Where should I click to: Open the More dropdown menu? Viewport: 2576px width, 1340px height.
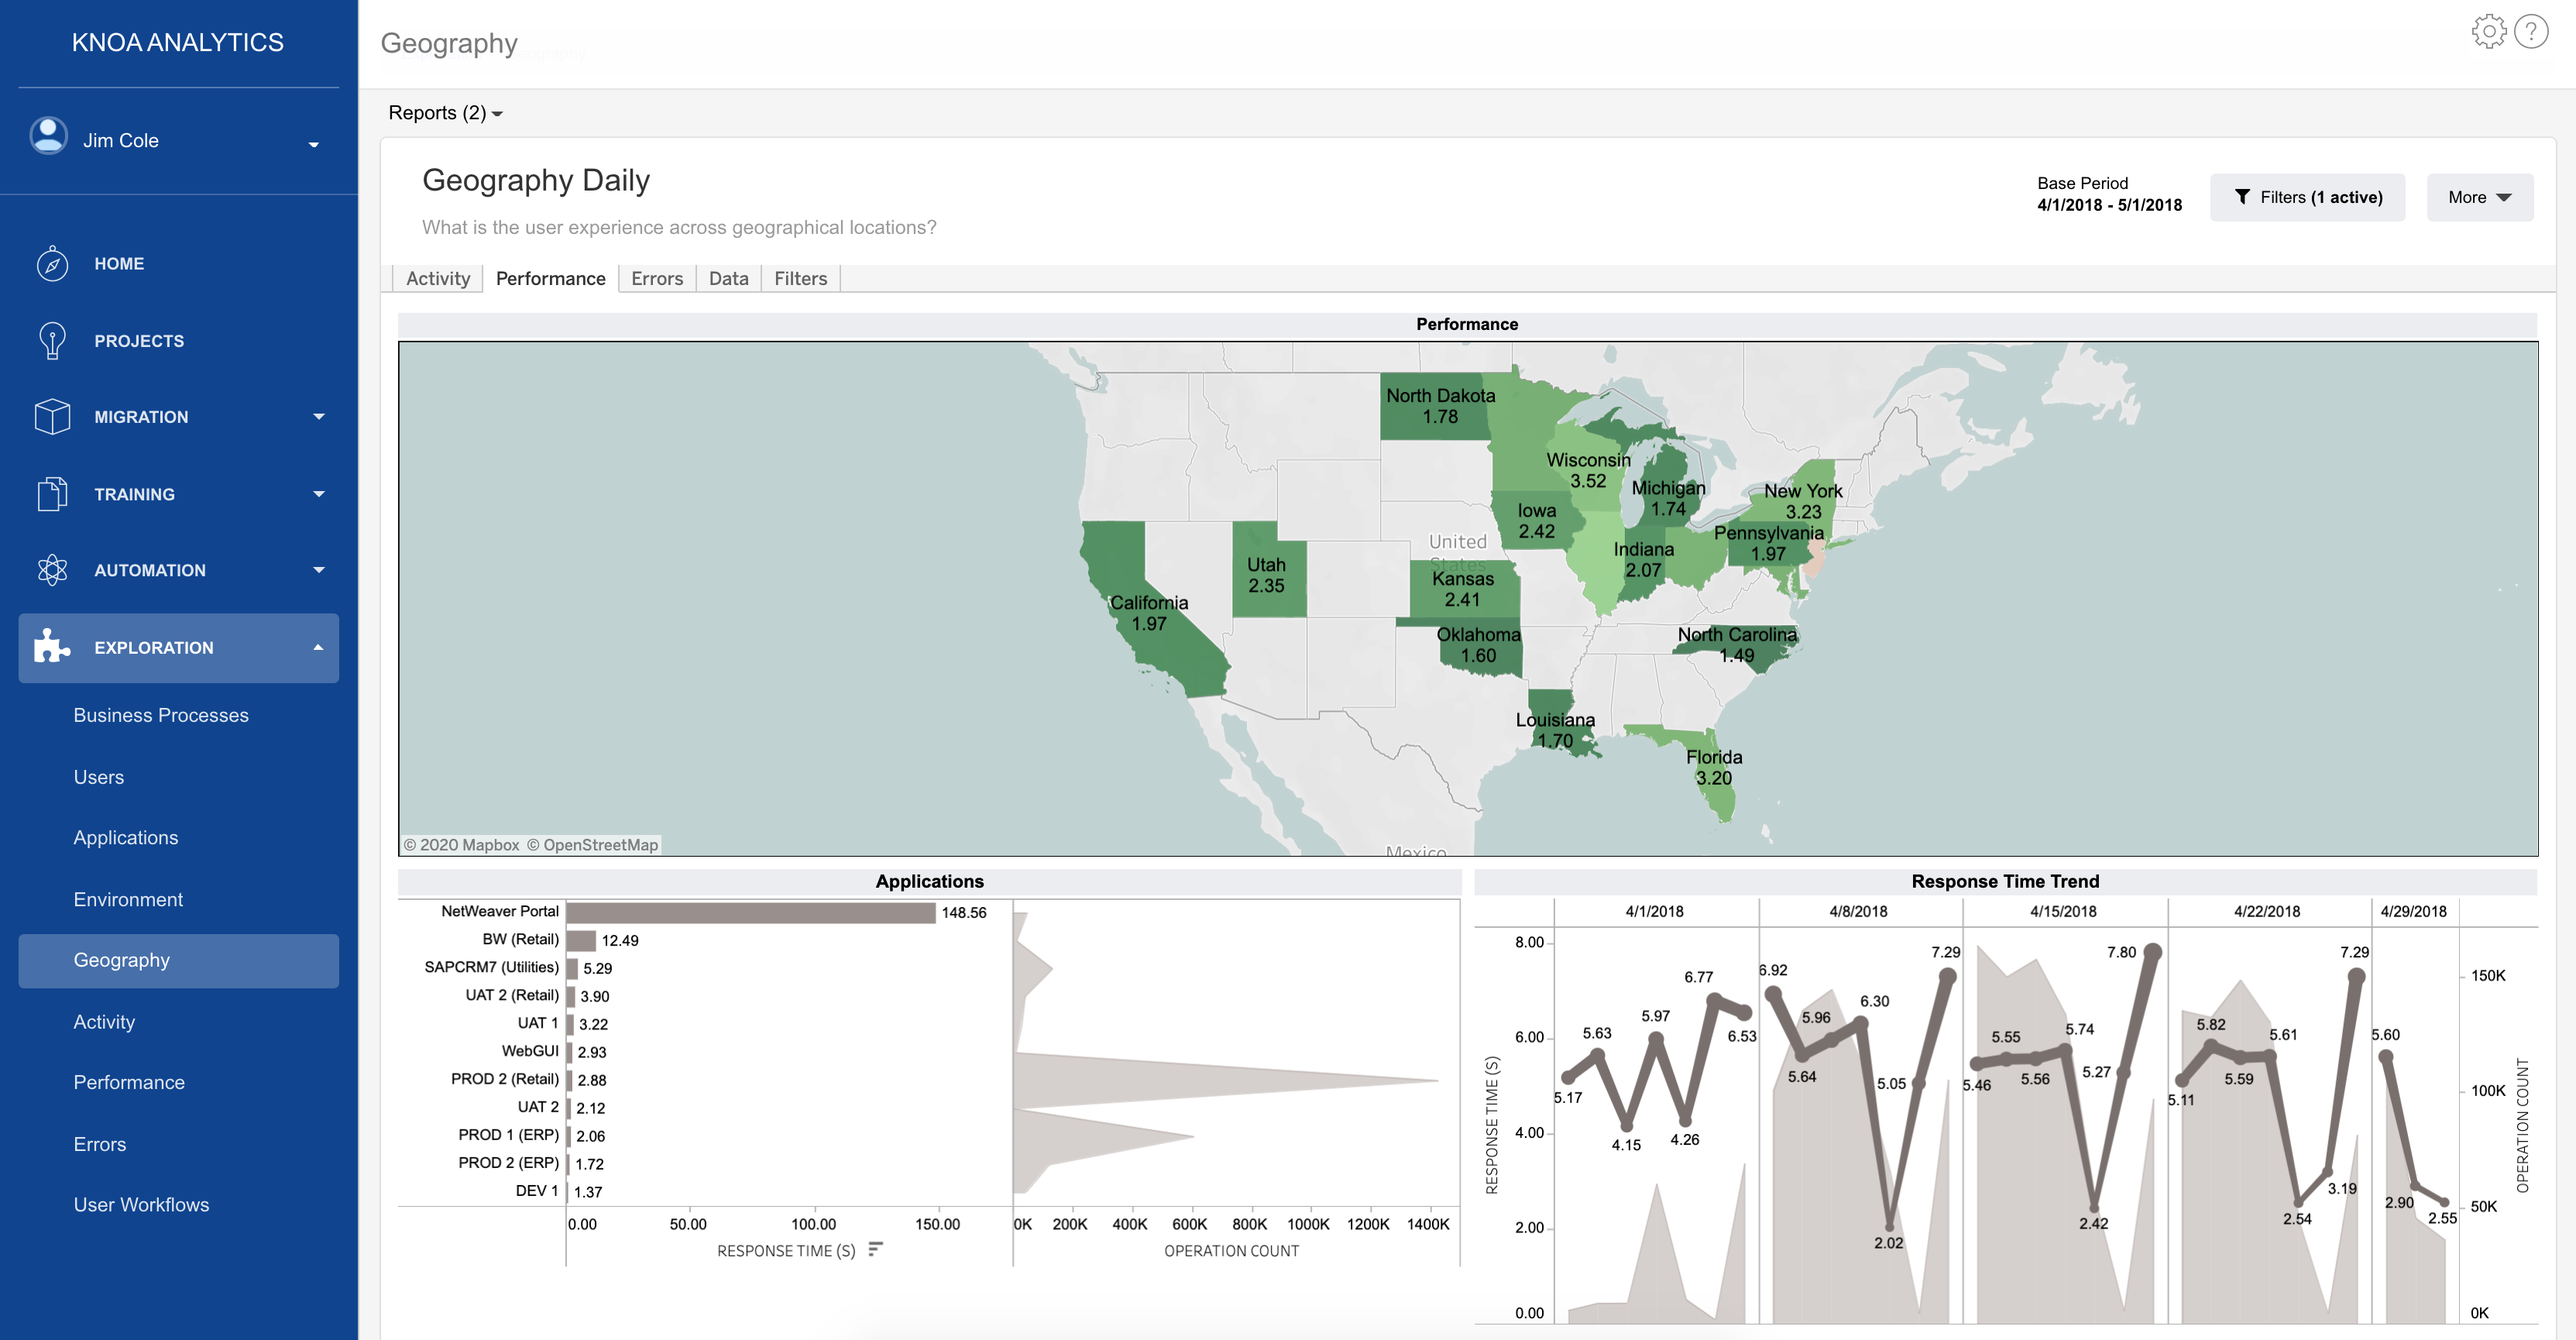tap(2479, 197)
